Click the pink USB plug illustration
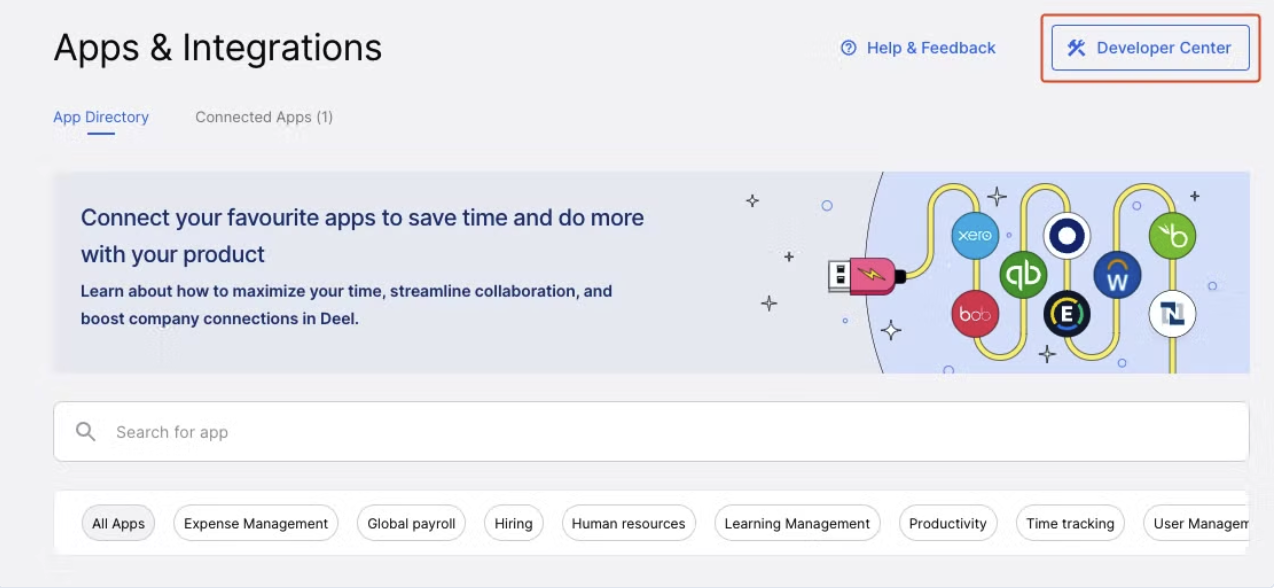Viewport: 1274px width, 588px height. [867, 274]
